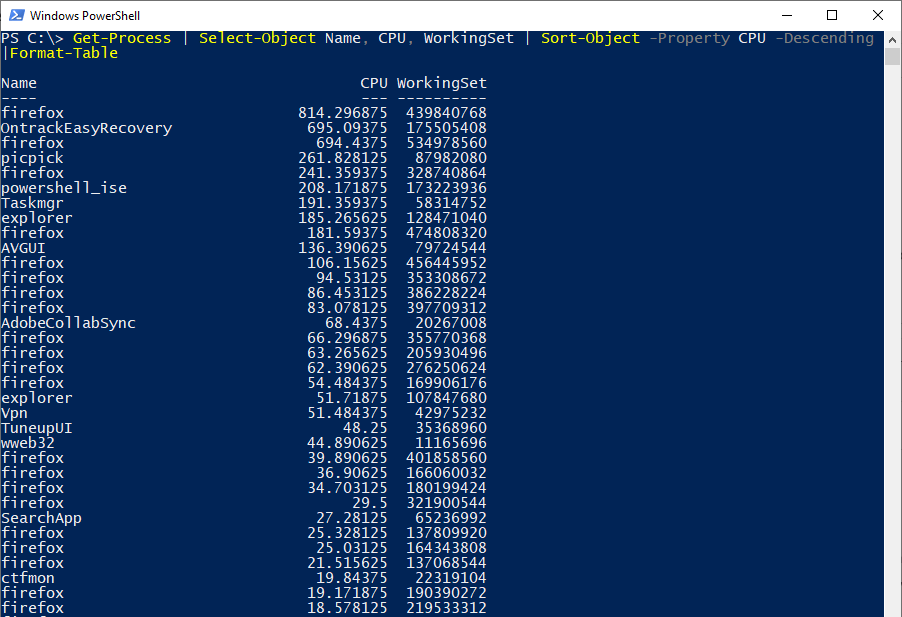Maximize the Windows PowerShell window

pos(832,15)
